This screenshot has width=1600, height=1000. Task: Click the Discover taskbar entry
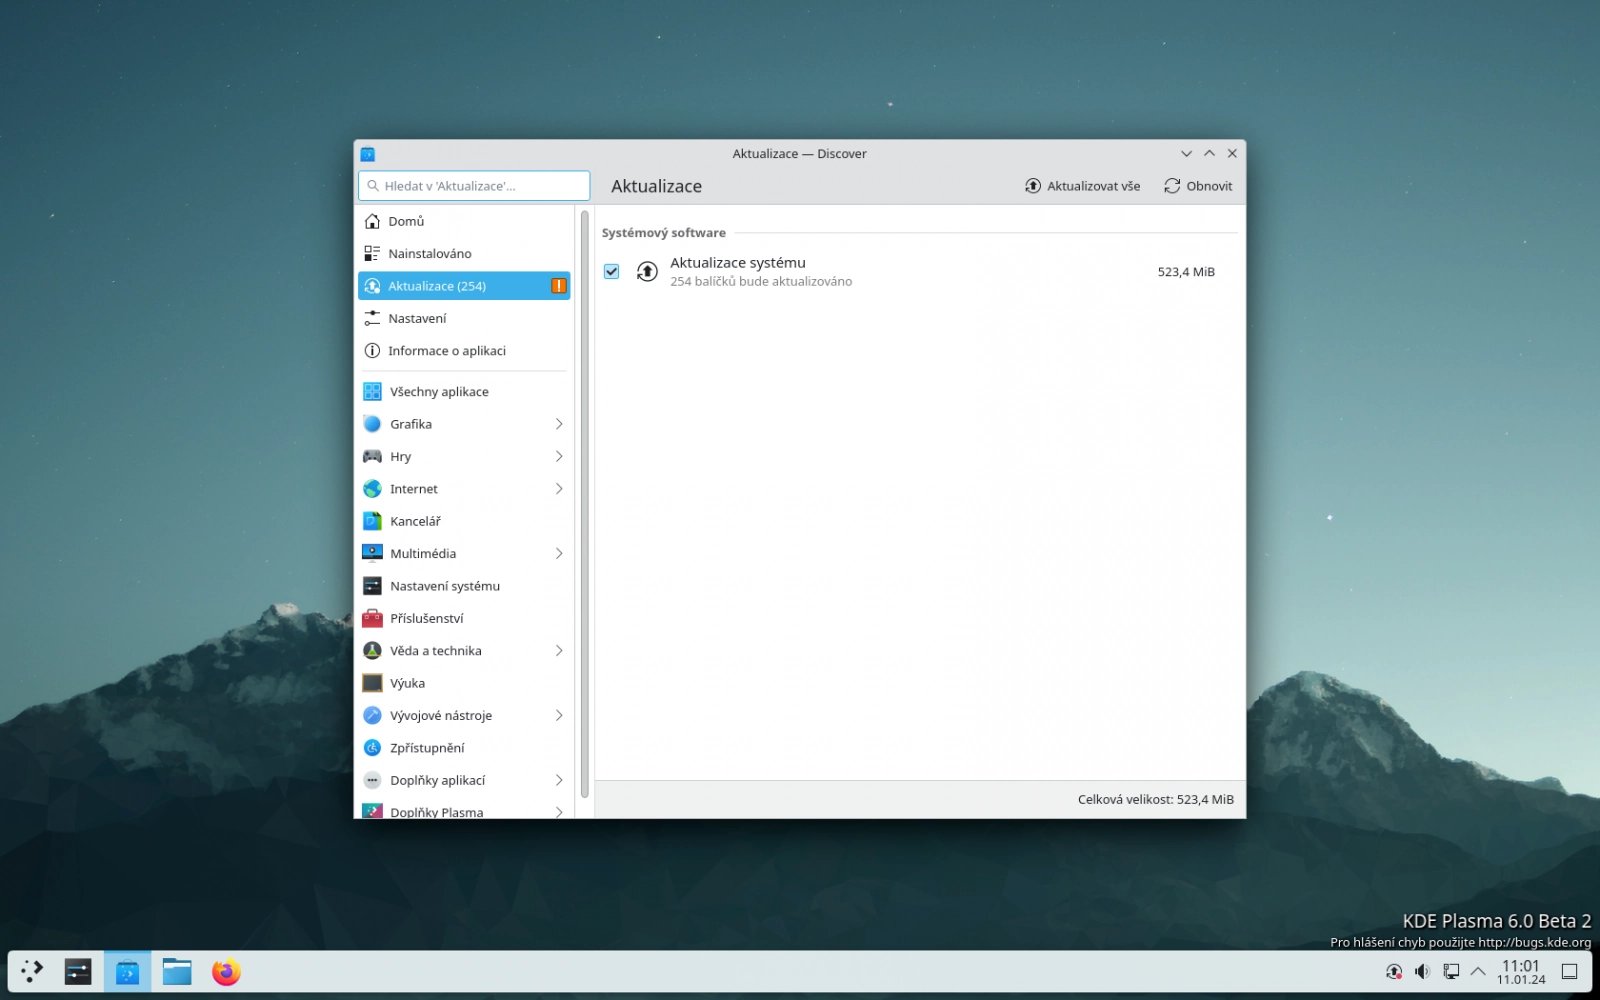pyautogui.click(x=127, y=971)
